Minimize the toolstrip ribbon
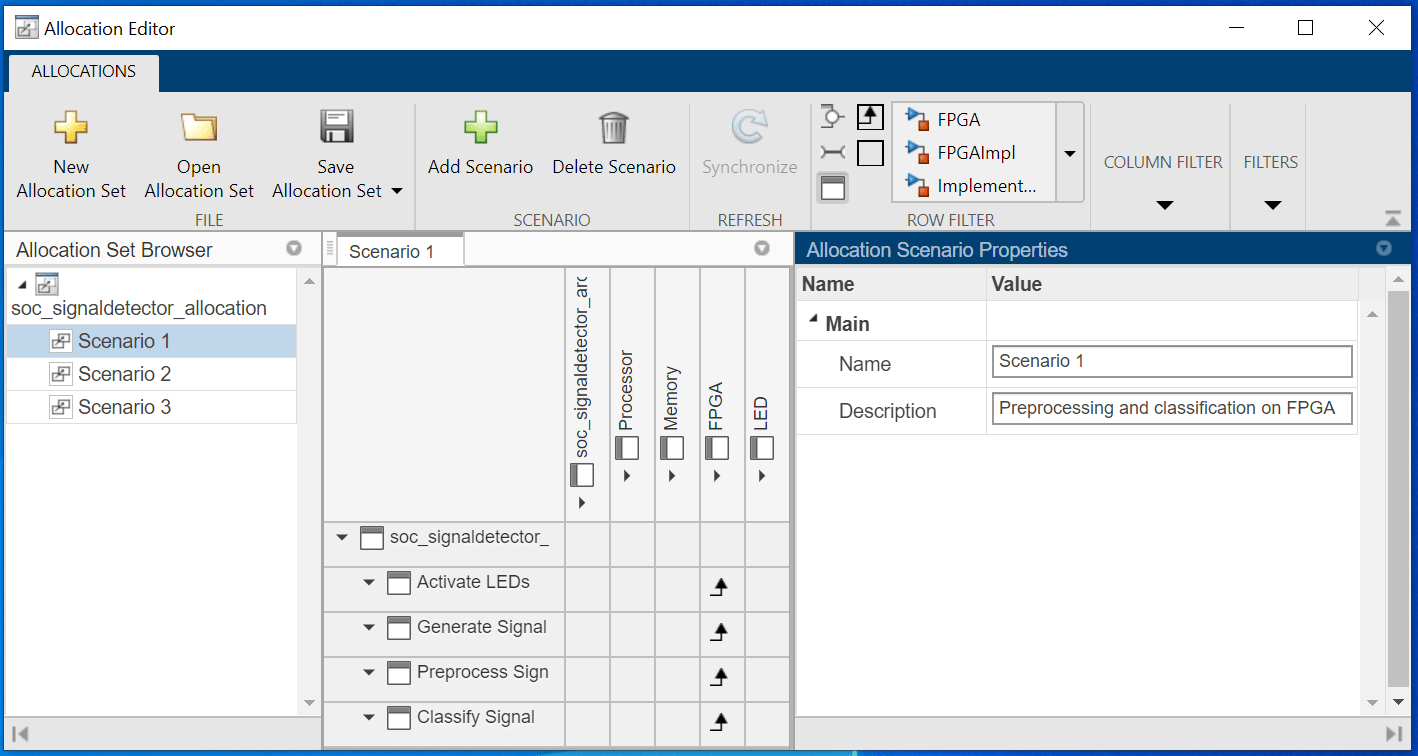The height and width of the screenshot is (756, 1418). (x=1392, y=219)
